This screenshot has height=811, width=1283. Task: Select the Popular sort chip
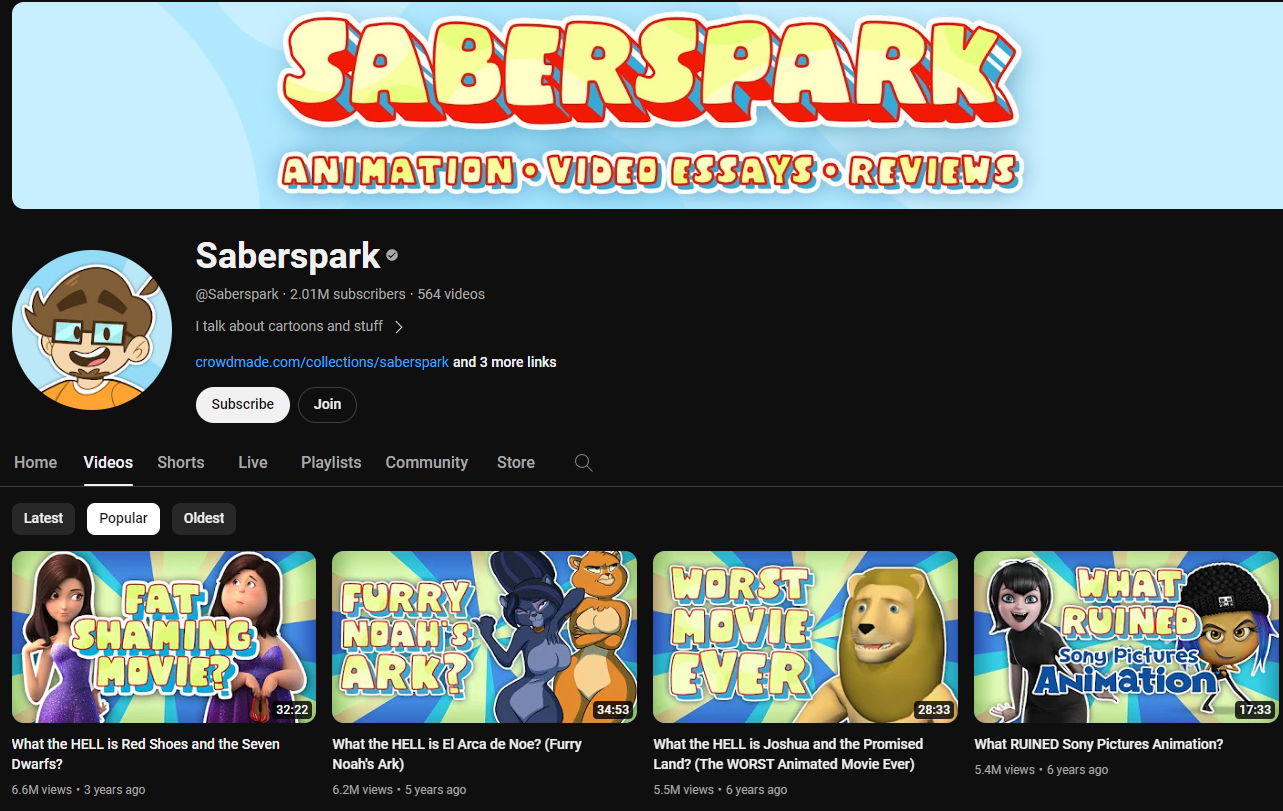(x=123, y=518)
